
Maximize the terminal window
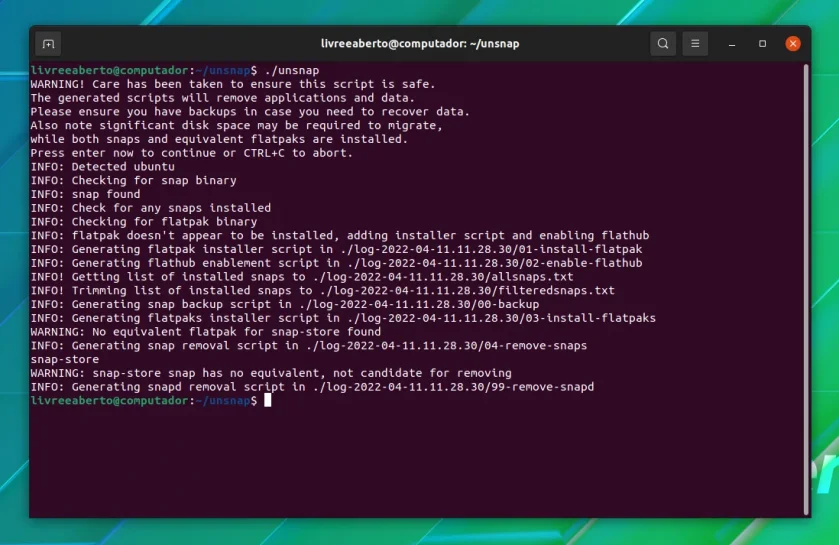pos(762,44)
